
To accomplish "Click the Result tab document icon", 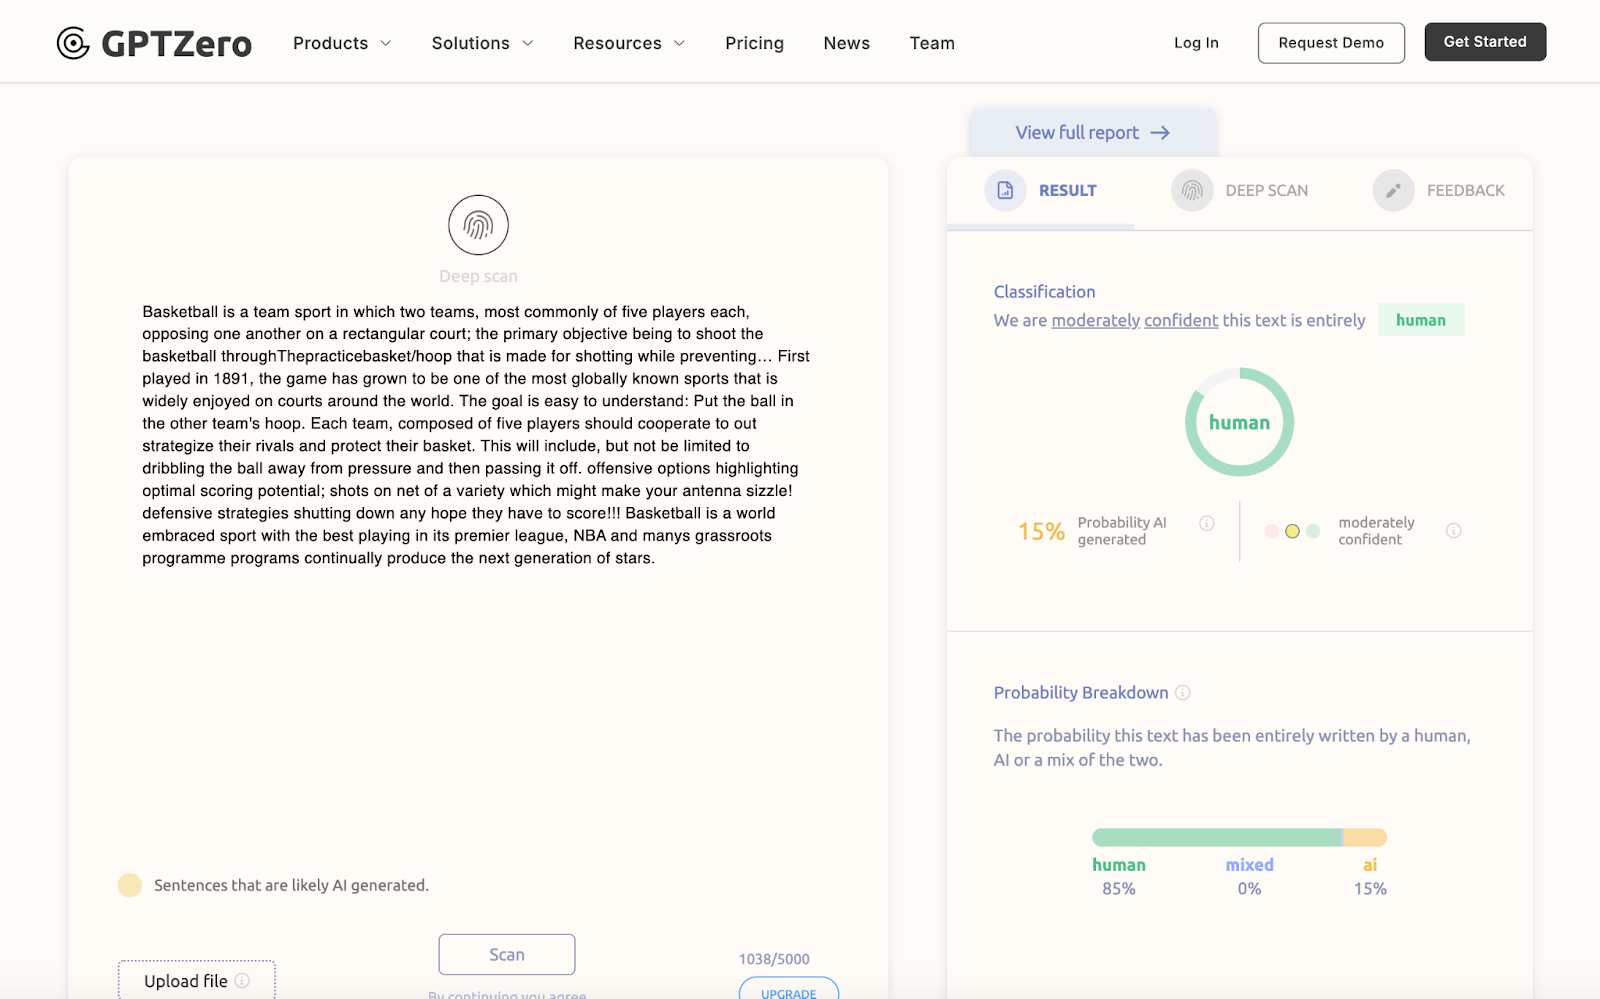I will pos(1005,190).
